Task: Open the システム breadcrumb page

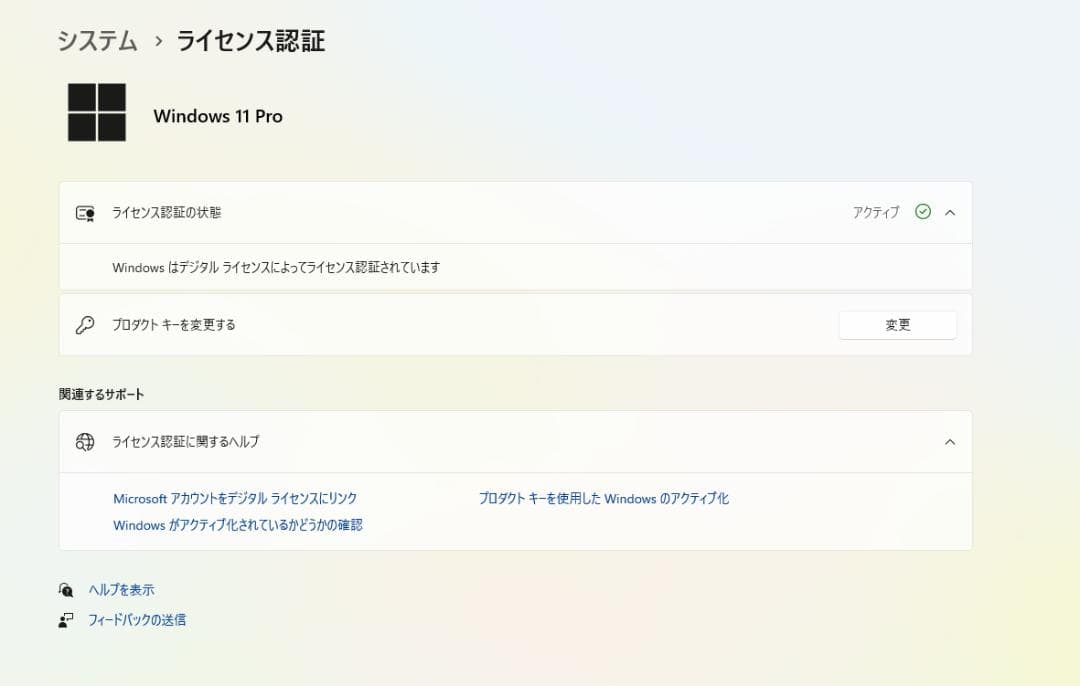Action: tap(96, 41)
